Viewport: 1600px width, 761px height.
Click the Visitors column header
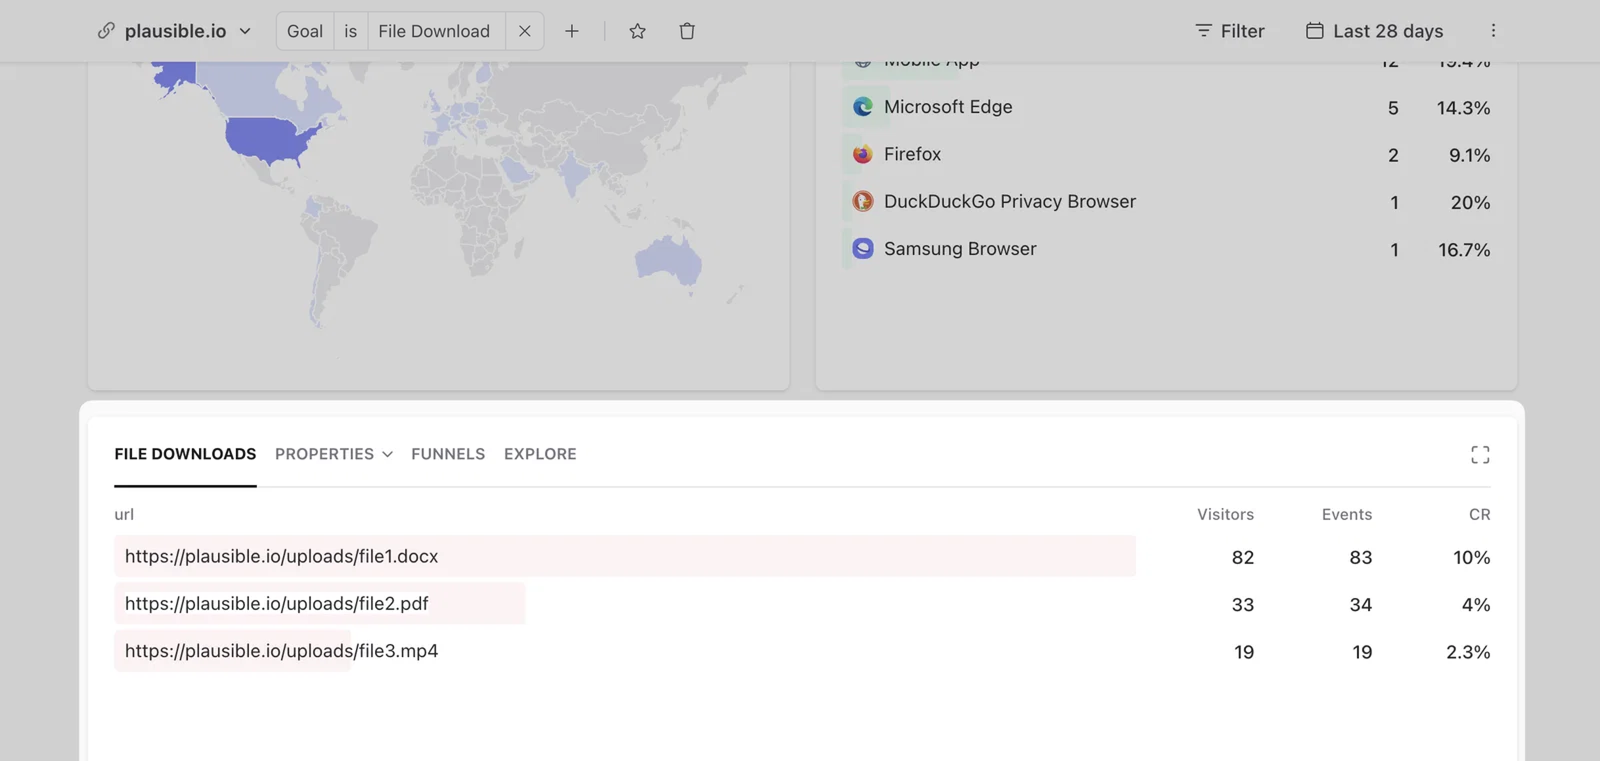click(1225, 514)
